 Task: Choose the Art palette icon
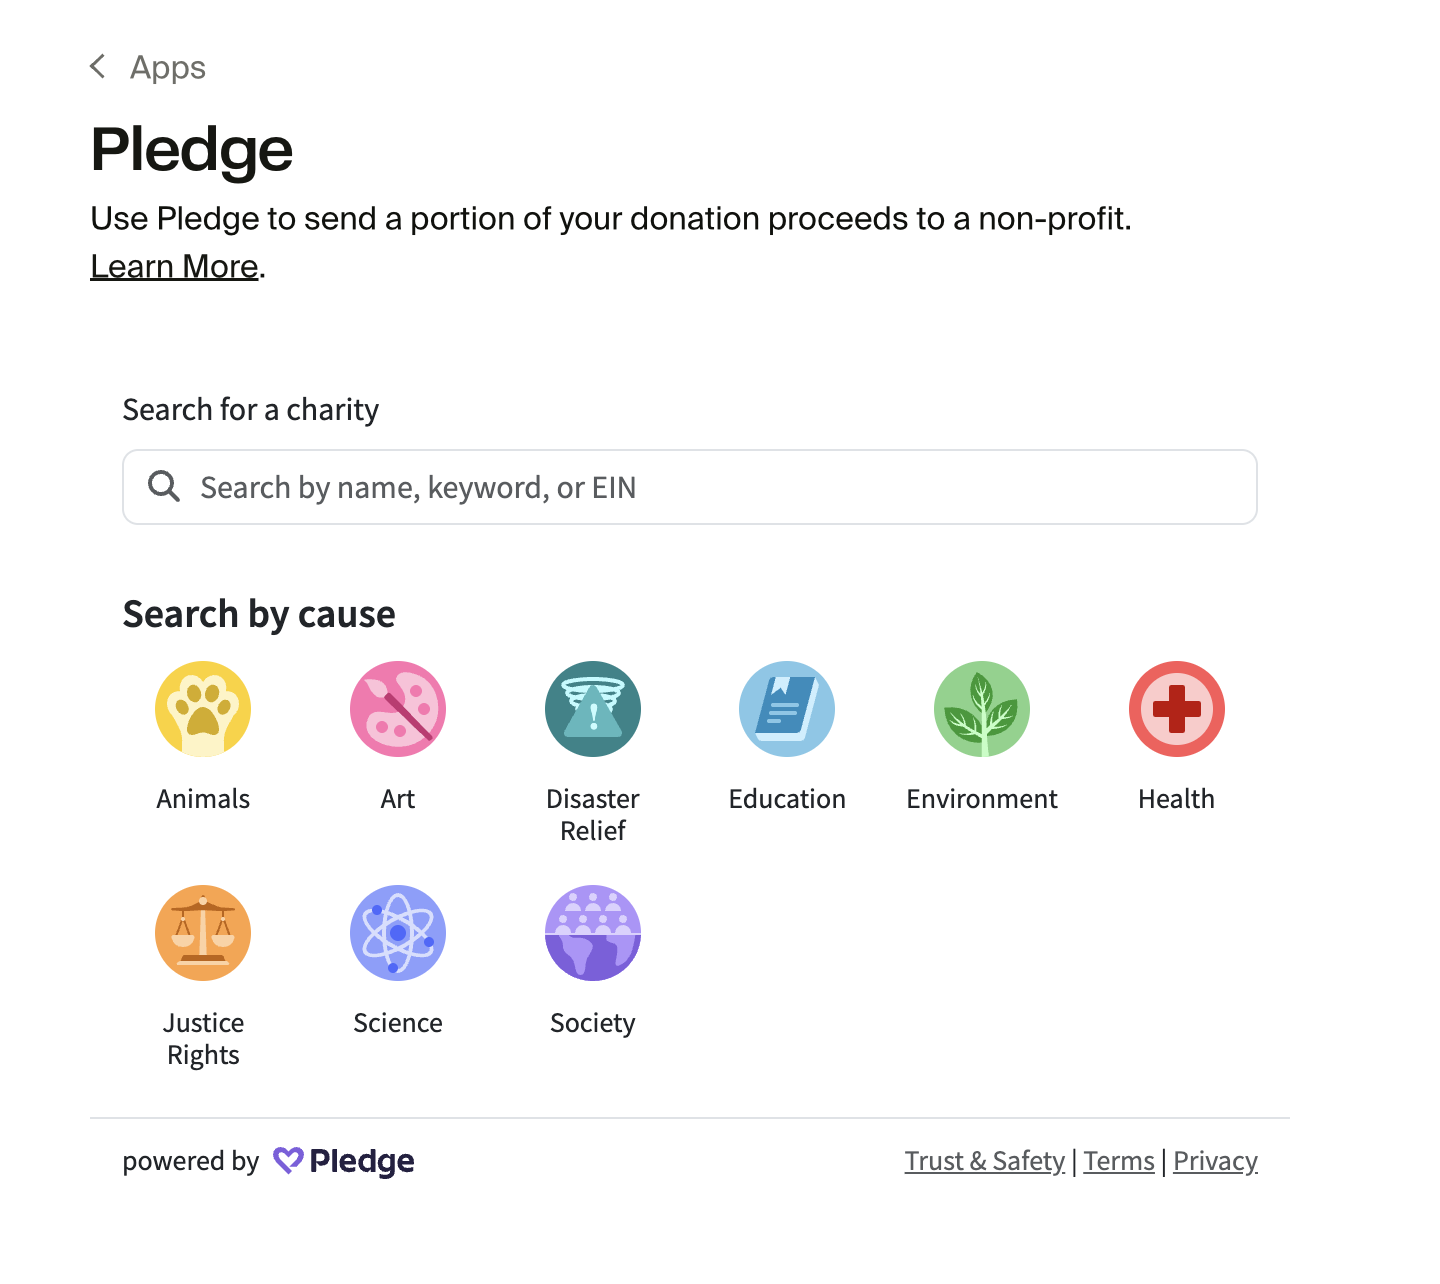[398, 709]
